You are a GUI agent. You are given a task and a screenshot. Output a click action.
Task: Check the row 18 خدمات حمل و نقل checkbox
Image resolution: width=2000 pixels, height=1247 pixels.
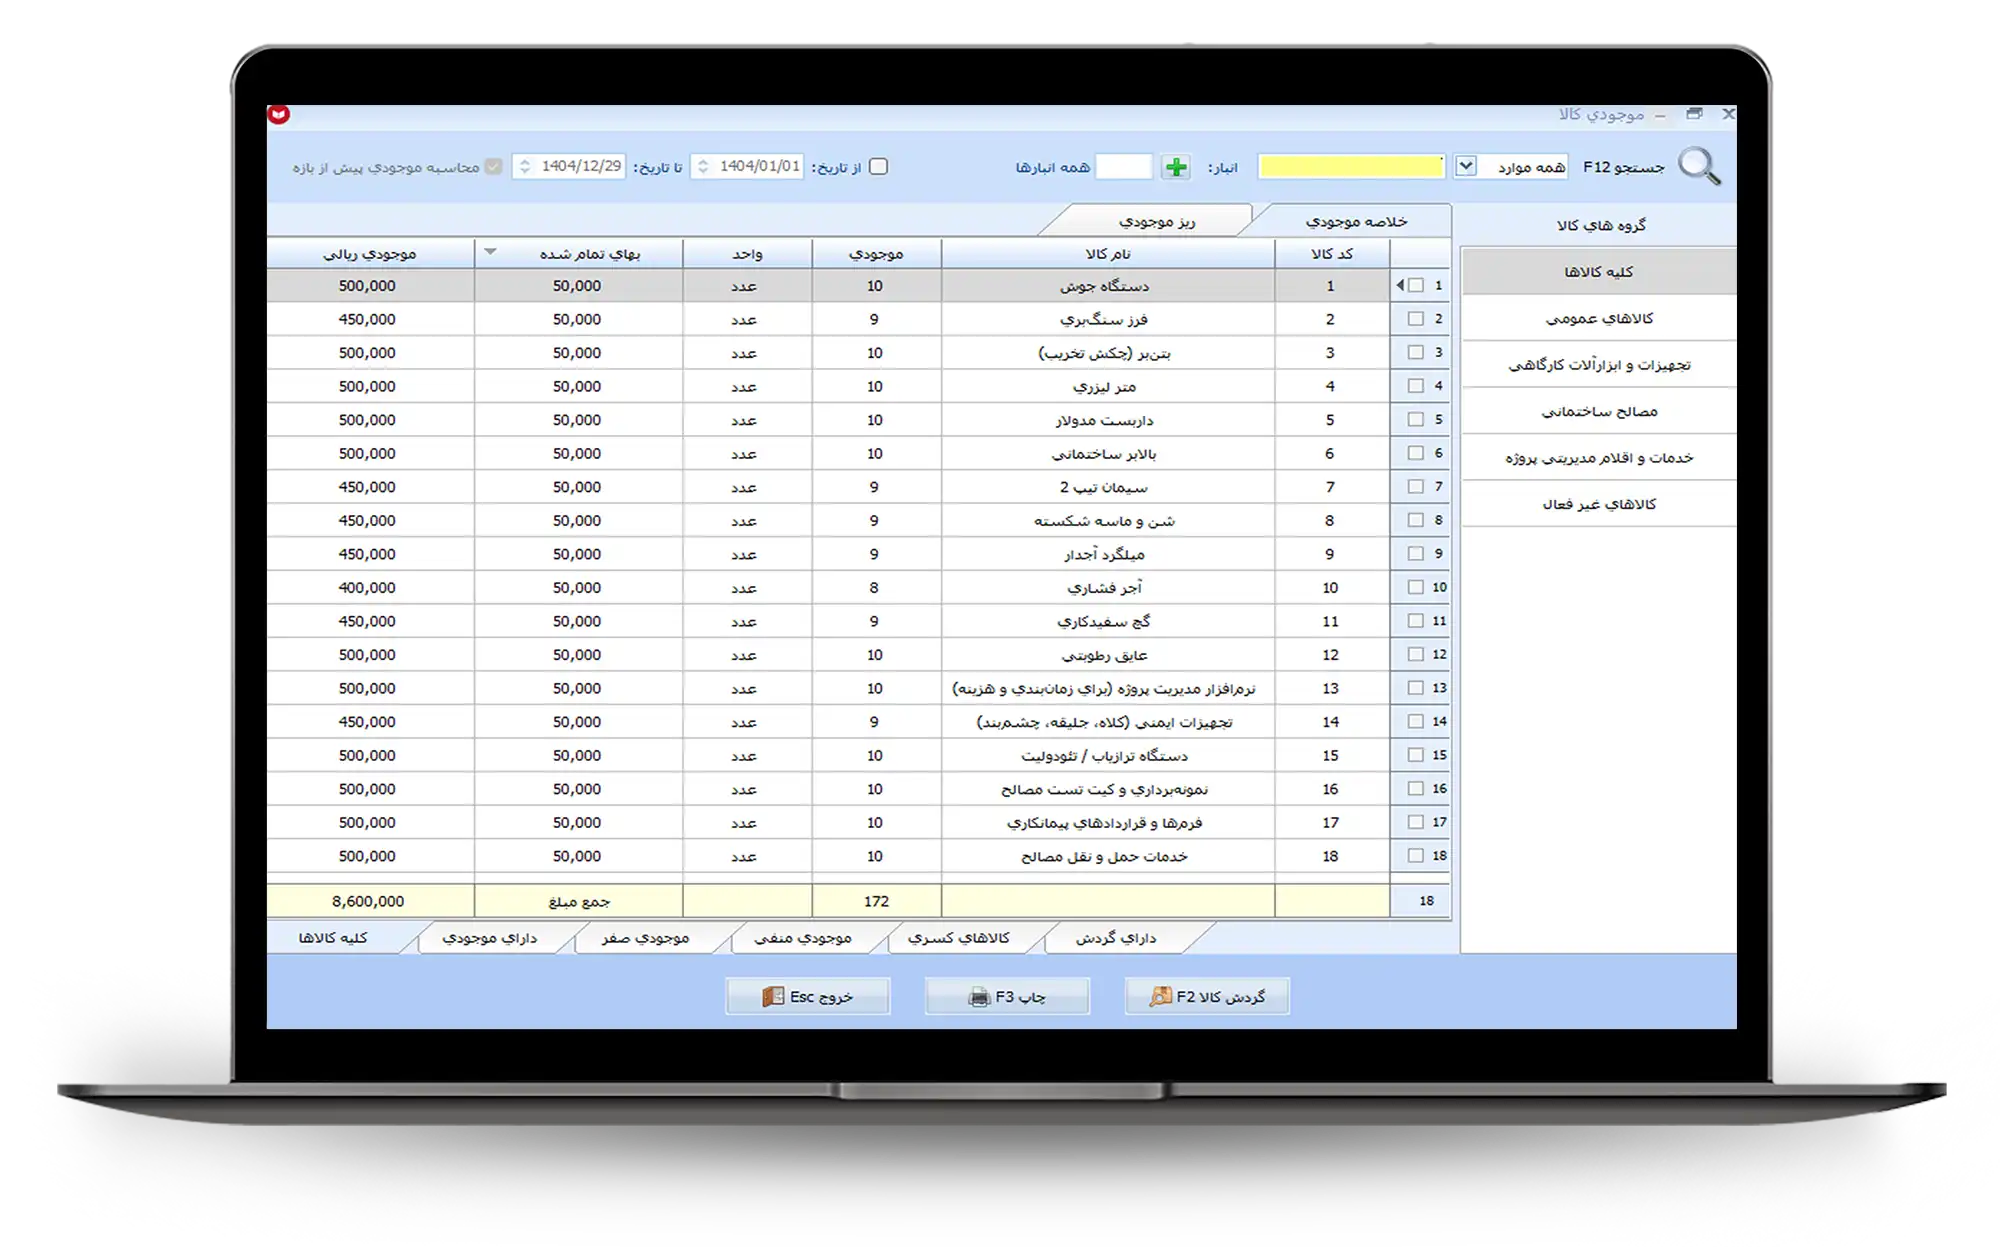[x=1415, y=856]
